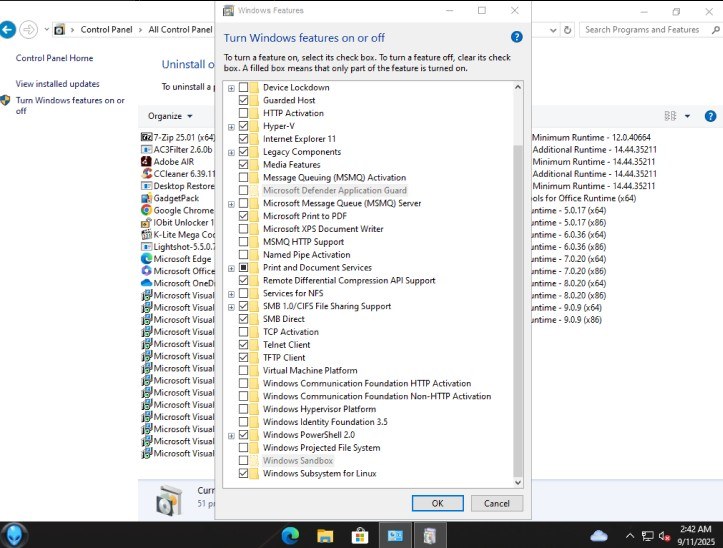Click the scroll up arrow in features list
Image resolution: width=723 pixels, height=548 pixels.
pyautogui.click(x=518, y=87)
